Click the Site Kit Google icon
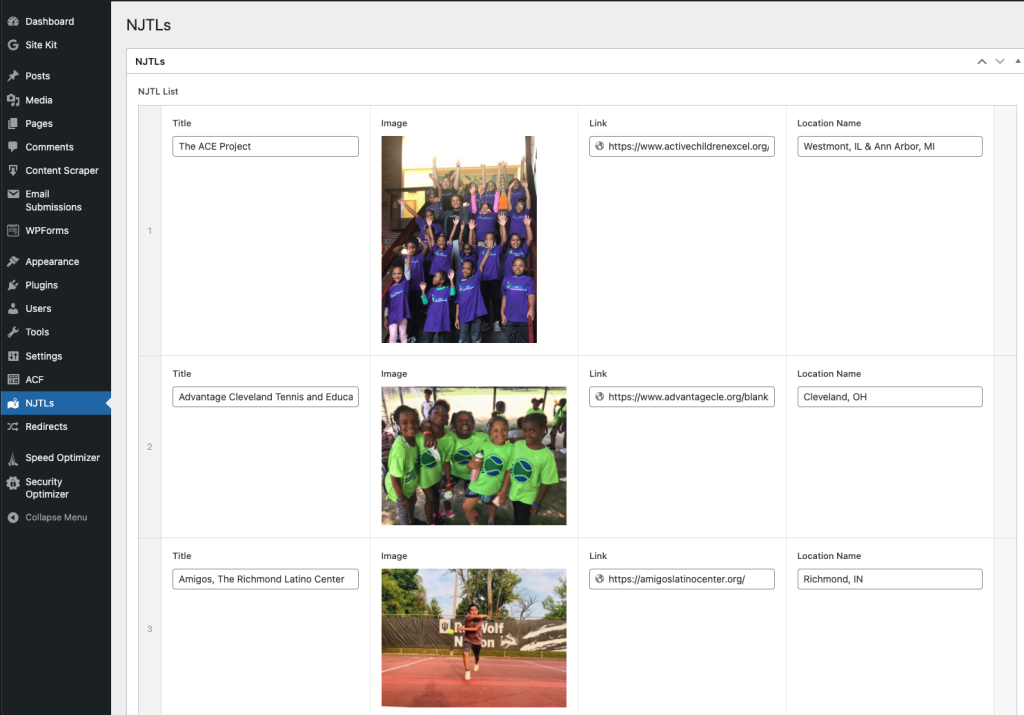This screenshot has height=715, width=1024. 13,45
